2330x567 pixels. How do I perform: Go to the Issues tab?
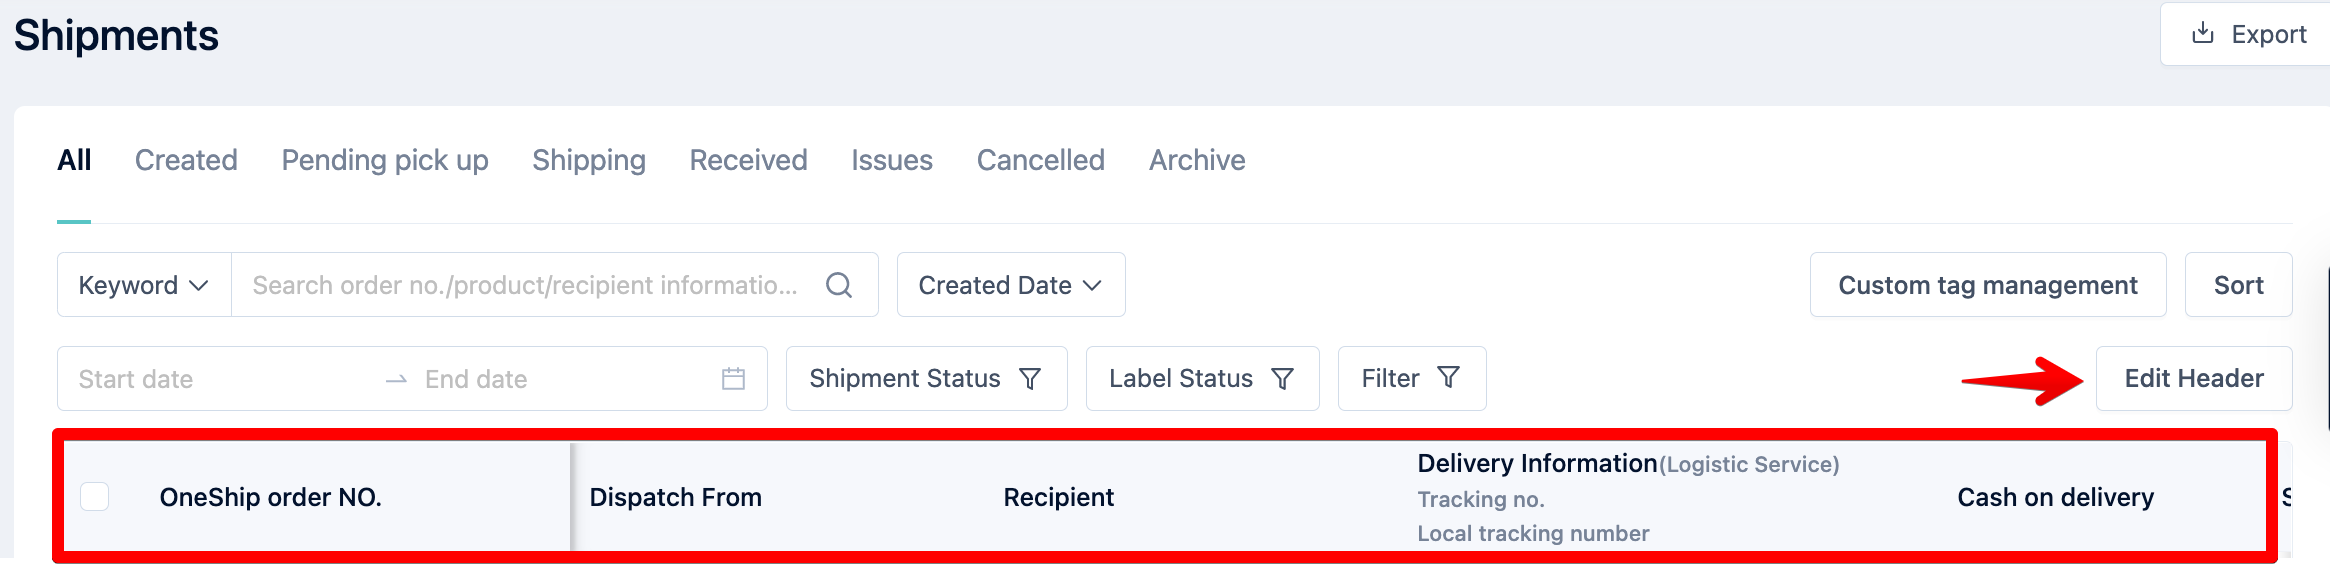point(892,160)
